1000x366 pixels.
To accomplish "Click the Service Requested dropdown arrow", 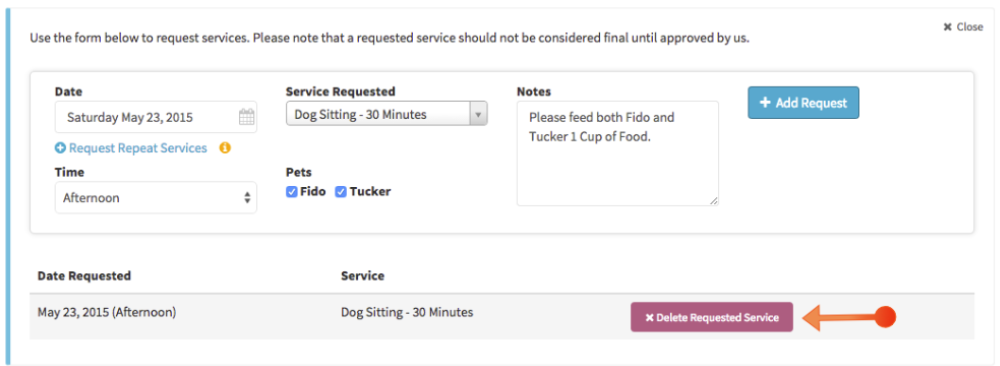I will click(478, 115).
